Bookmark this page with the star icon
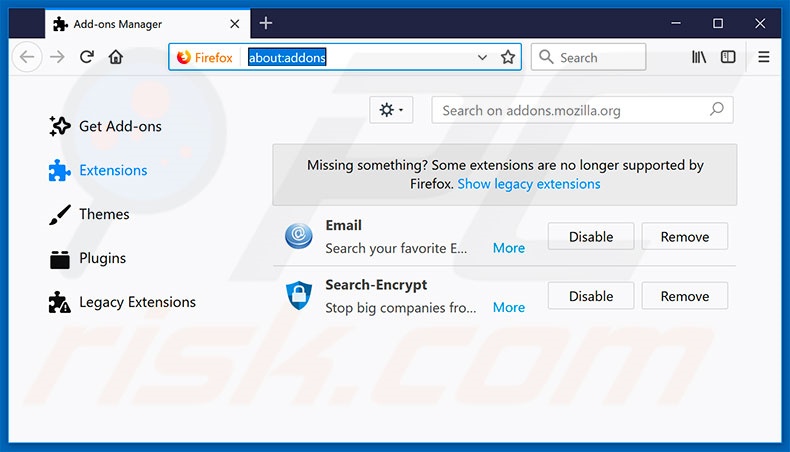This screenshot has width=790, height=452. 508,57
